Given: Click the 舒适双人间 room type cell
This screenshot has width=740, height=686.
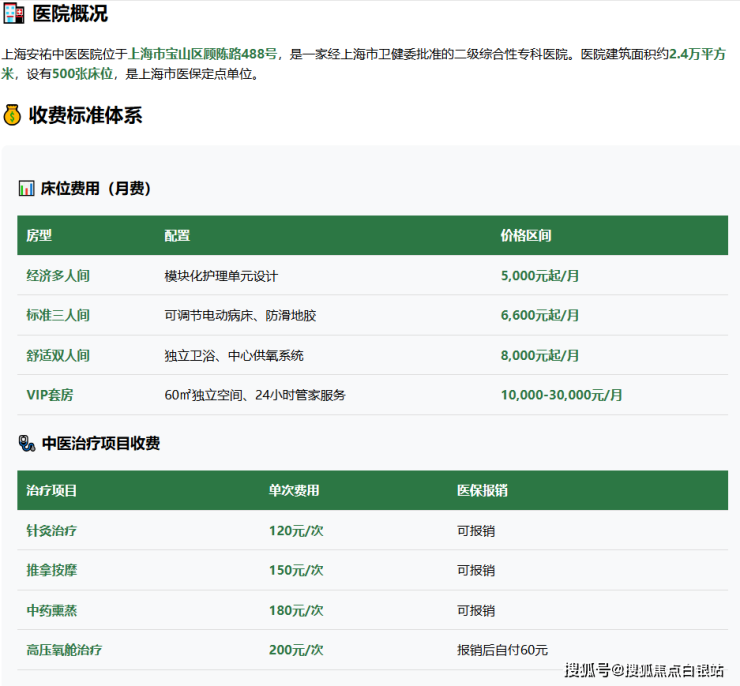Looking at the screenshot, I should click(x=58, y=355).
